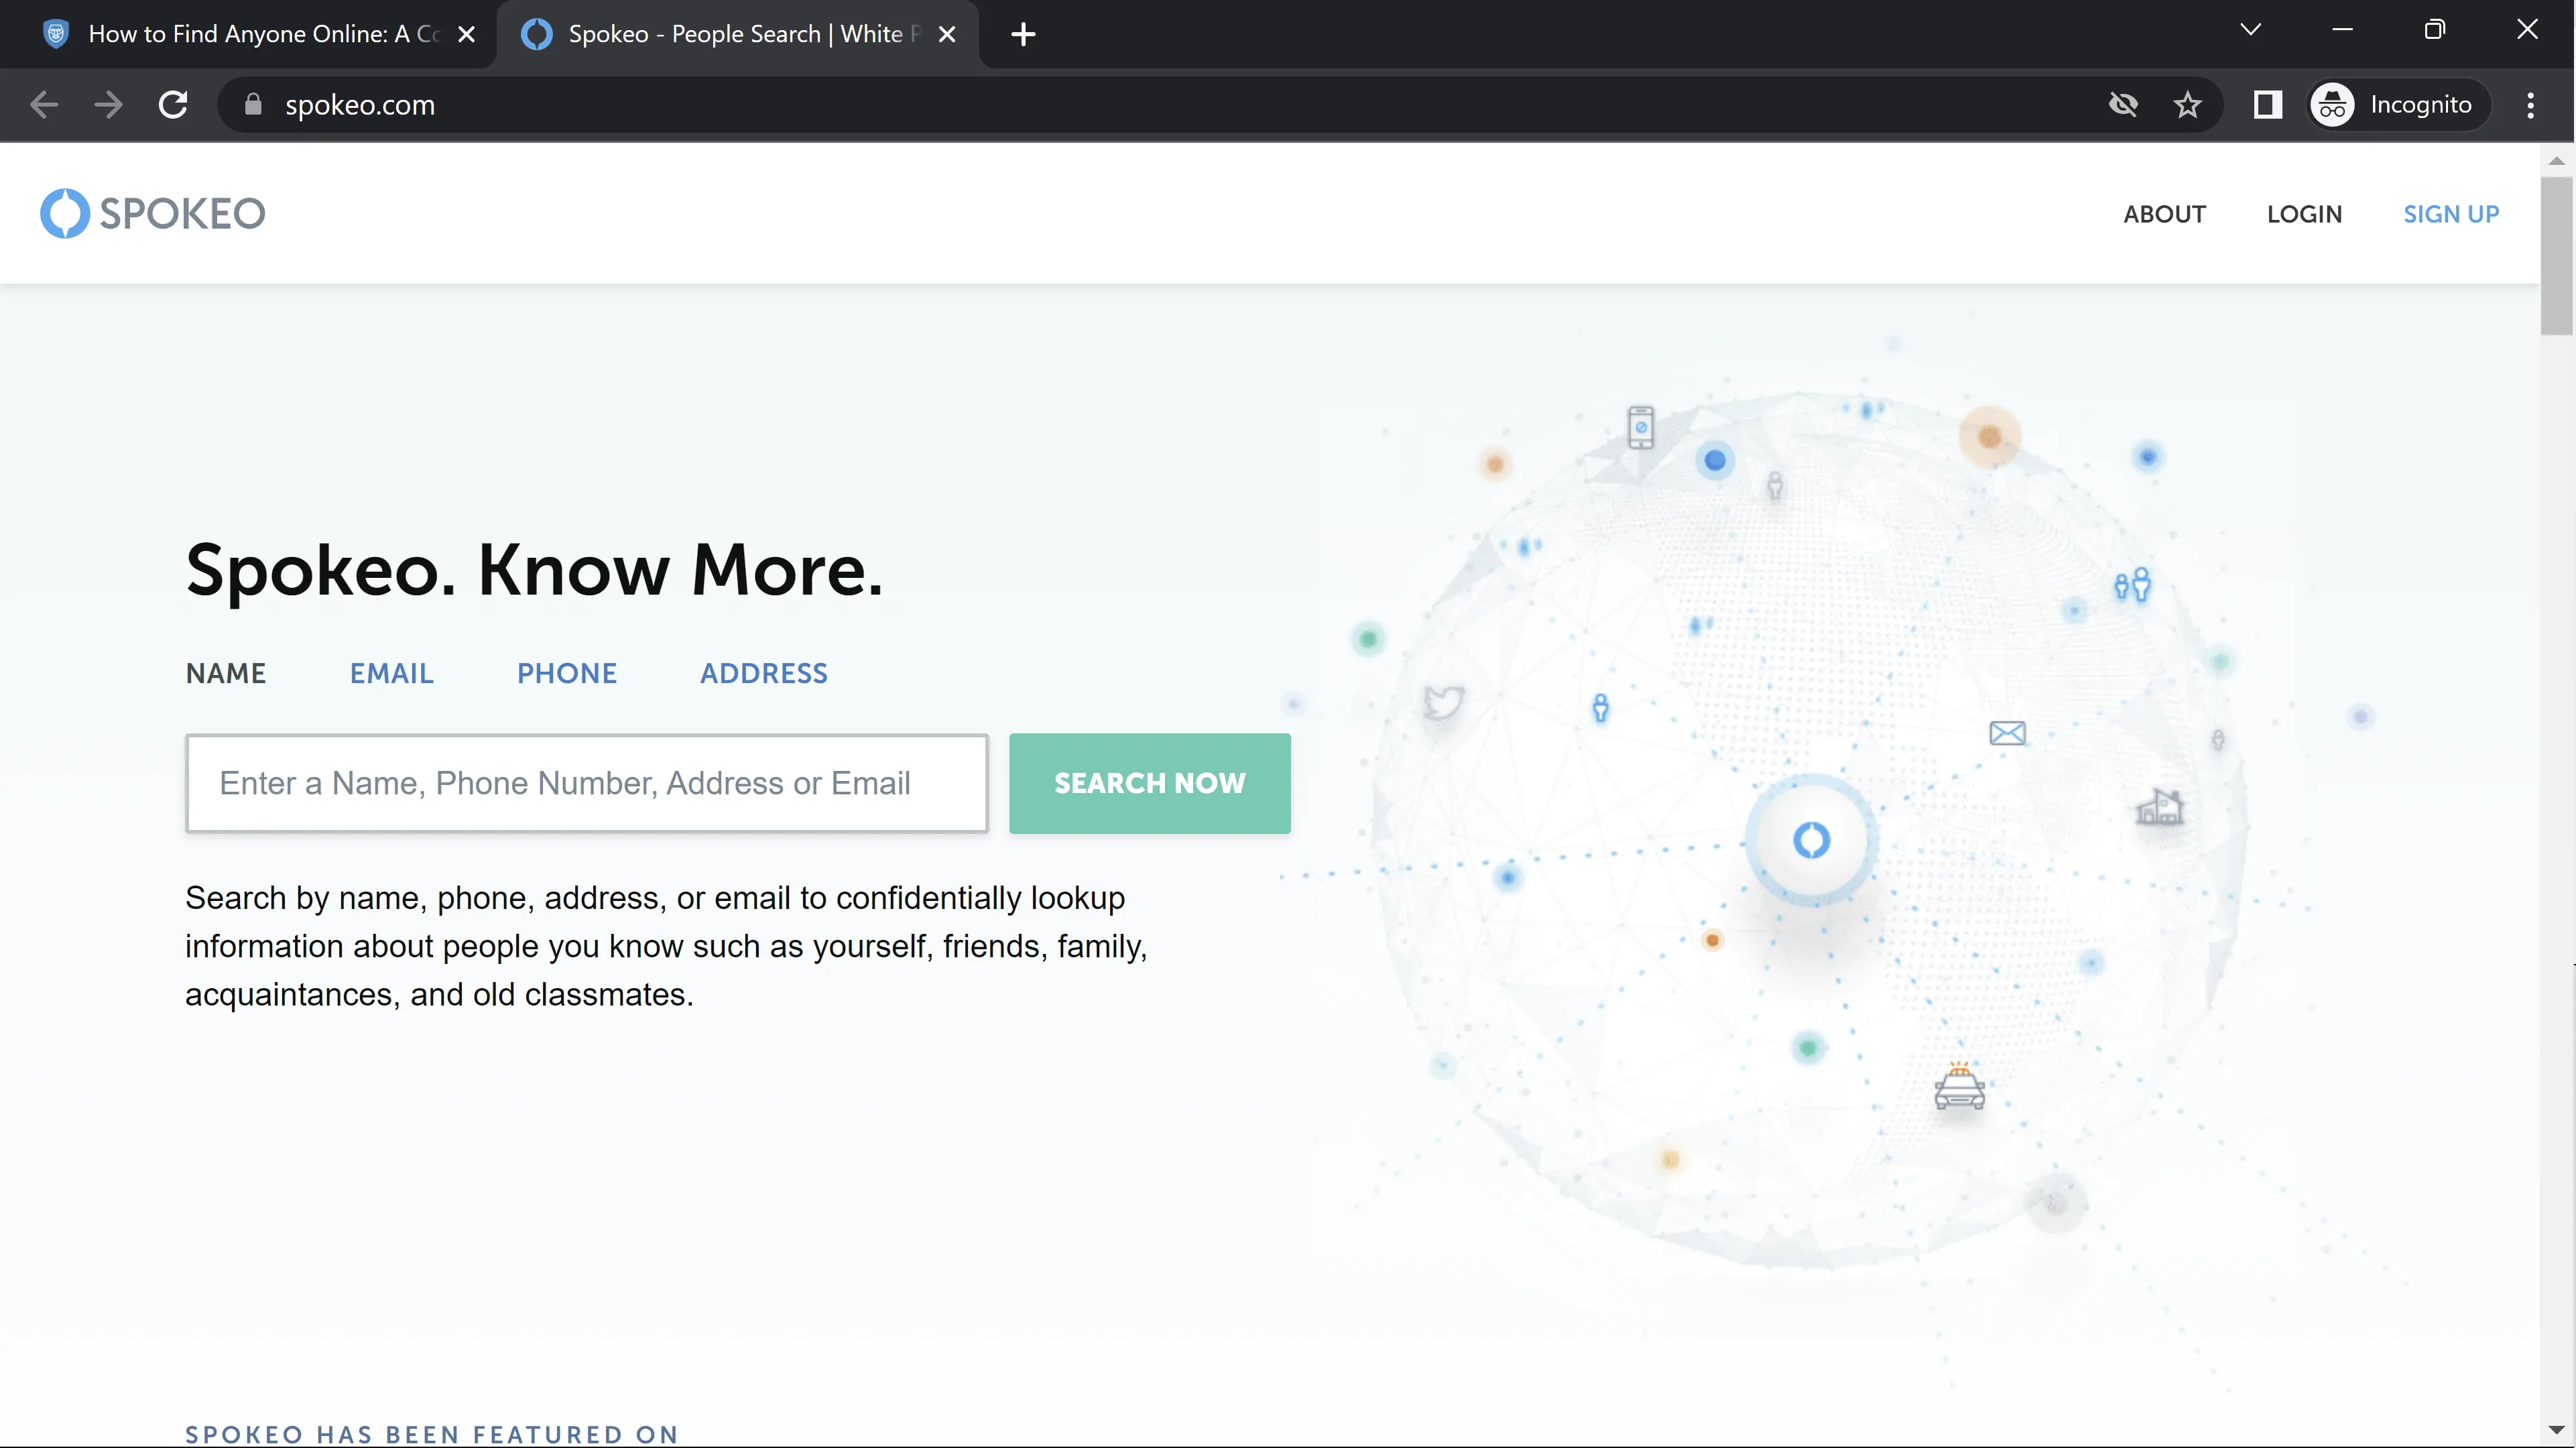
Task: Expand the tab search dropdown arrow
Action: (x=2250, y=30)
